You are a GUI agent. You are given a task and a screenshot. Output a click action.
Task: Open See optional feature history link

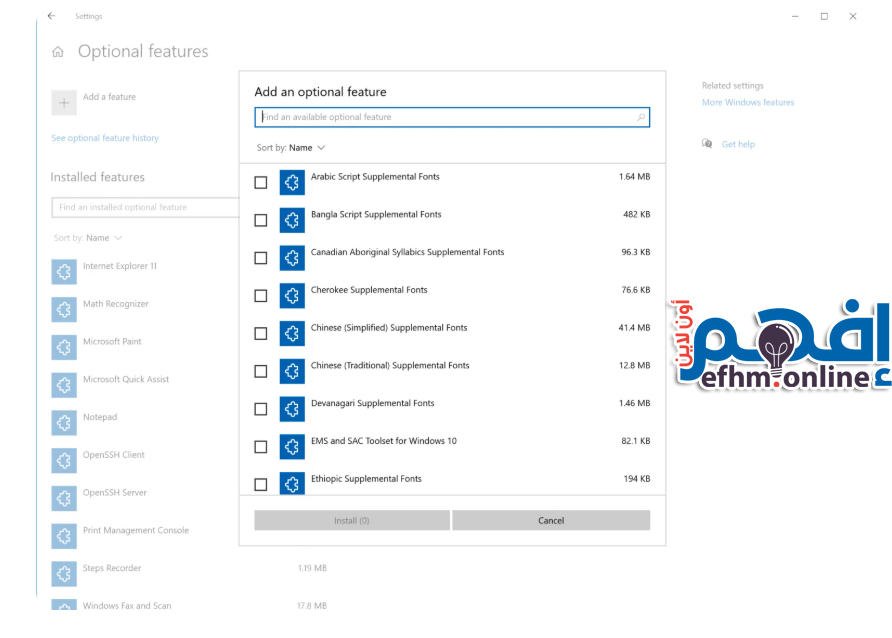[x=105, y=138]
